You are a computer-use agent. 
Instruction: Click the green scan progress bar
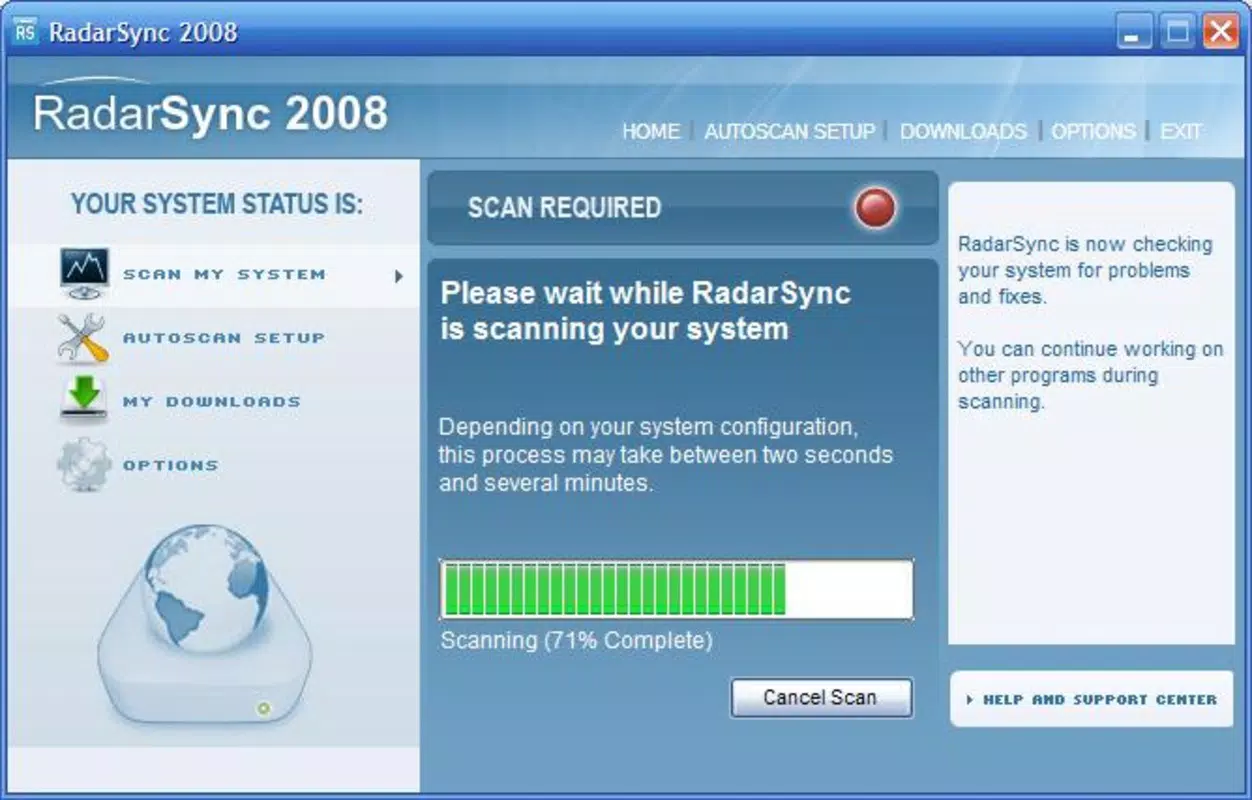click(x=677, y=589)
